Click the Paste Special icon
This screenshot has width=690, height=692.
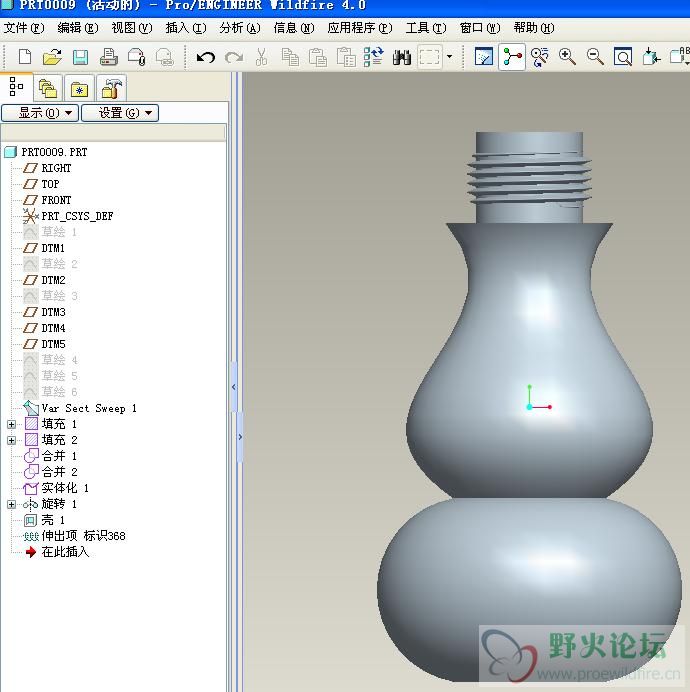pos(346,57)
